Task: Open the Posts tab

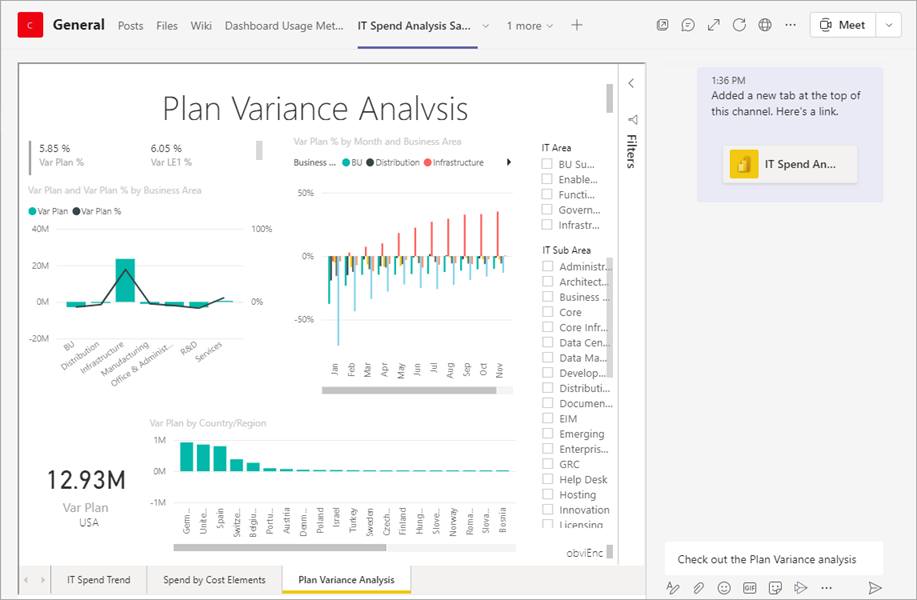Action: coord(130,26)
